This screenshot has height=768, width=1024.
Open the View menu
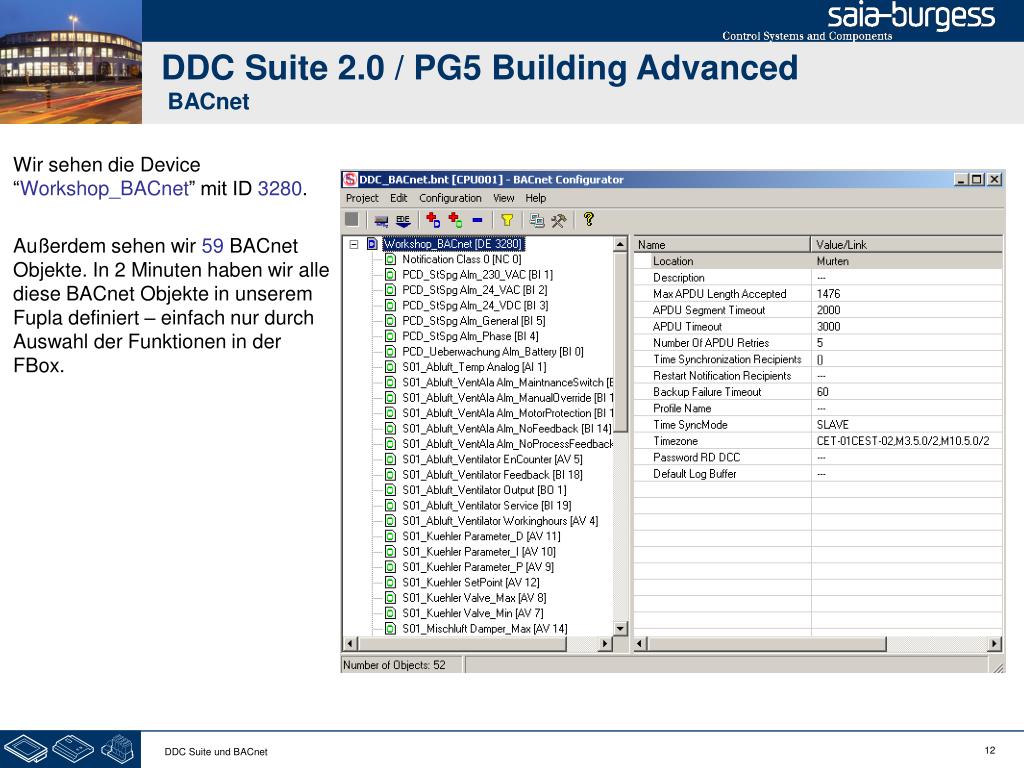click(x=504, y=198)
